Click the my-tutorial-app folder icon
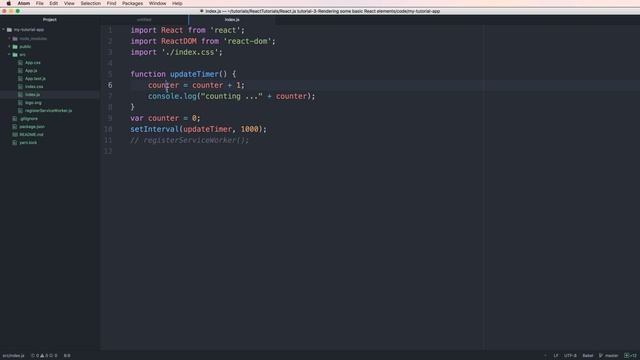 point(9,30)
